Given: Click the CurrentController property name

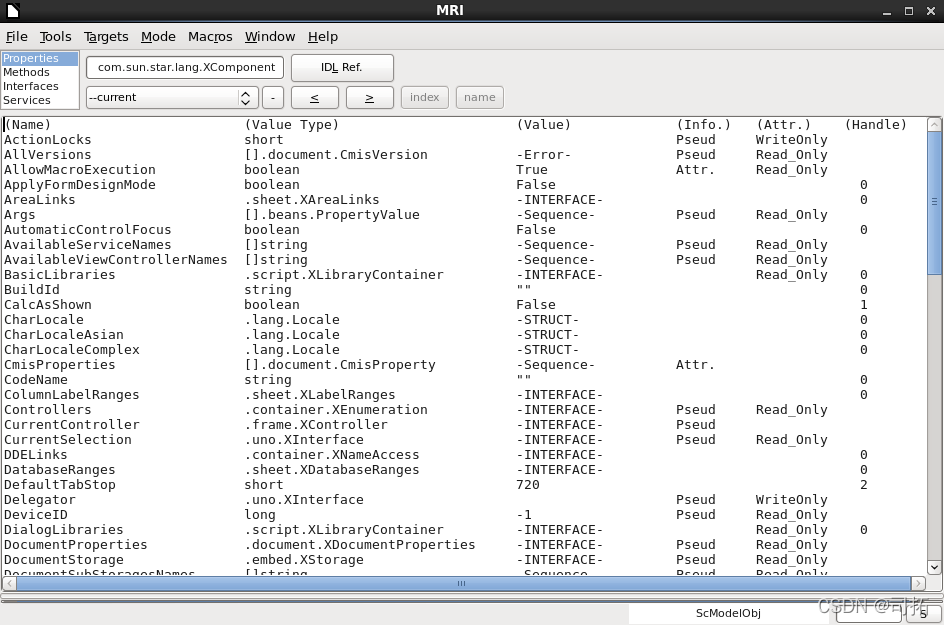Looking at the screenshot, I should click(72, 425).
